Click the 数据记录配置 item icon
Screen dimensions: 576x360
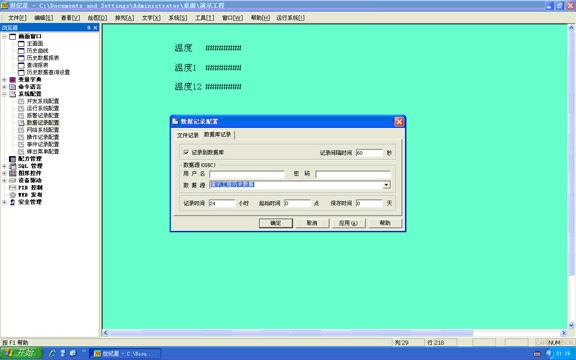[x=21, y=123]
